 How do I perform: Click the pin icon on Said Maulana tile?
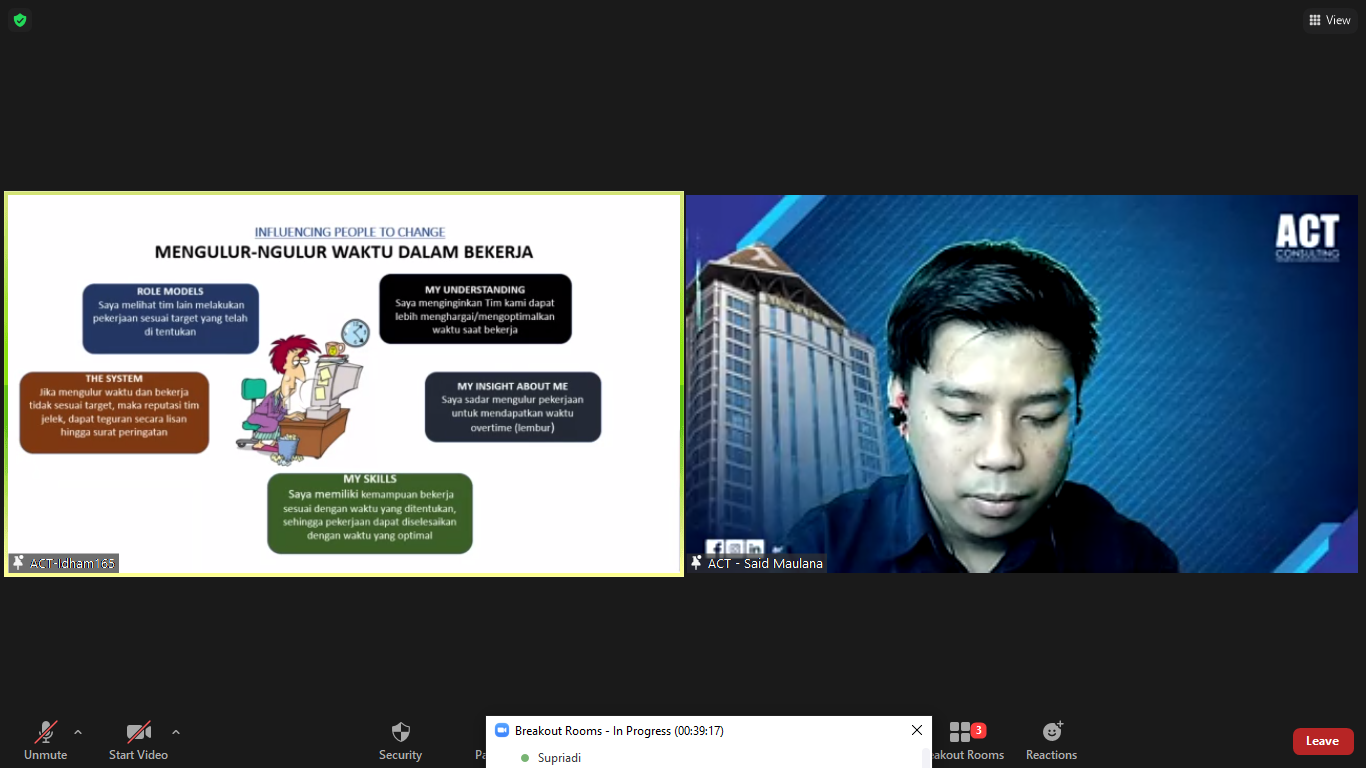pyautogui.click(x=696, y=563)
